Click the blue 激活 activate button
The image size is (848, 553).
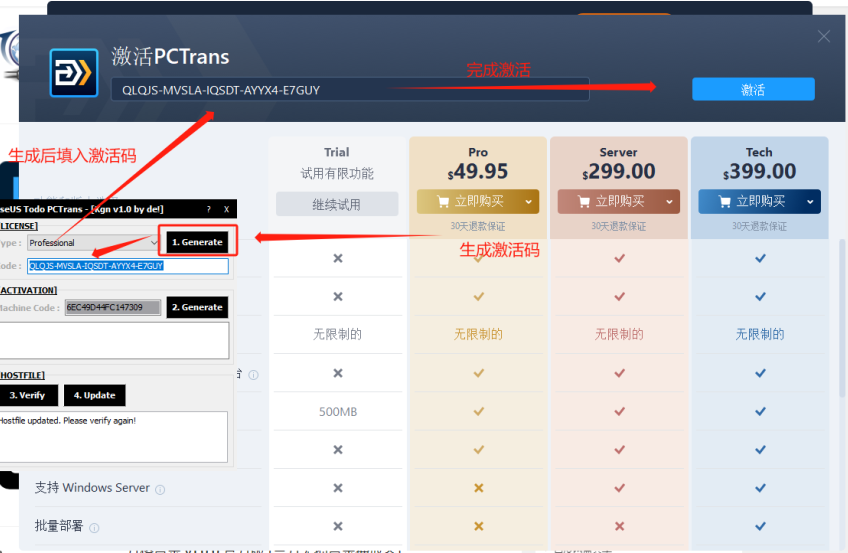[753, 89]
